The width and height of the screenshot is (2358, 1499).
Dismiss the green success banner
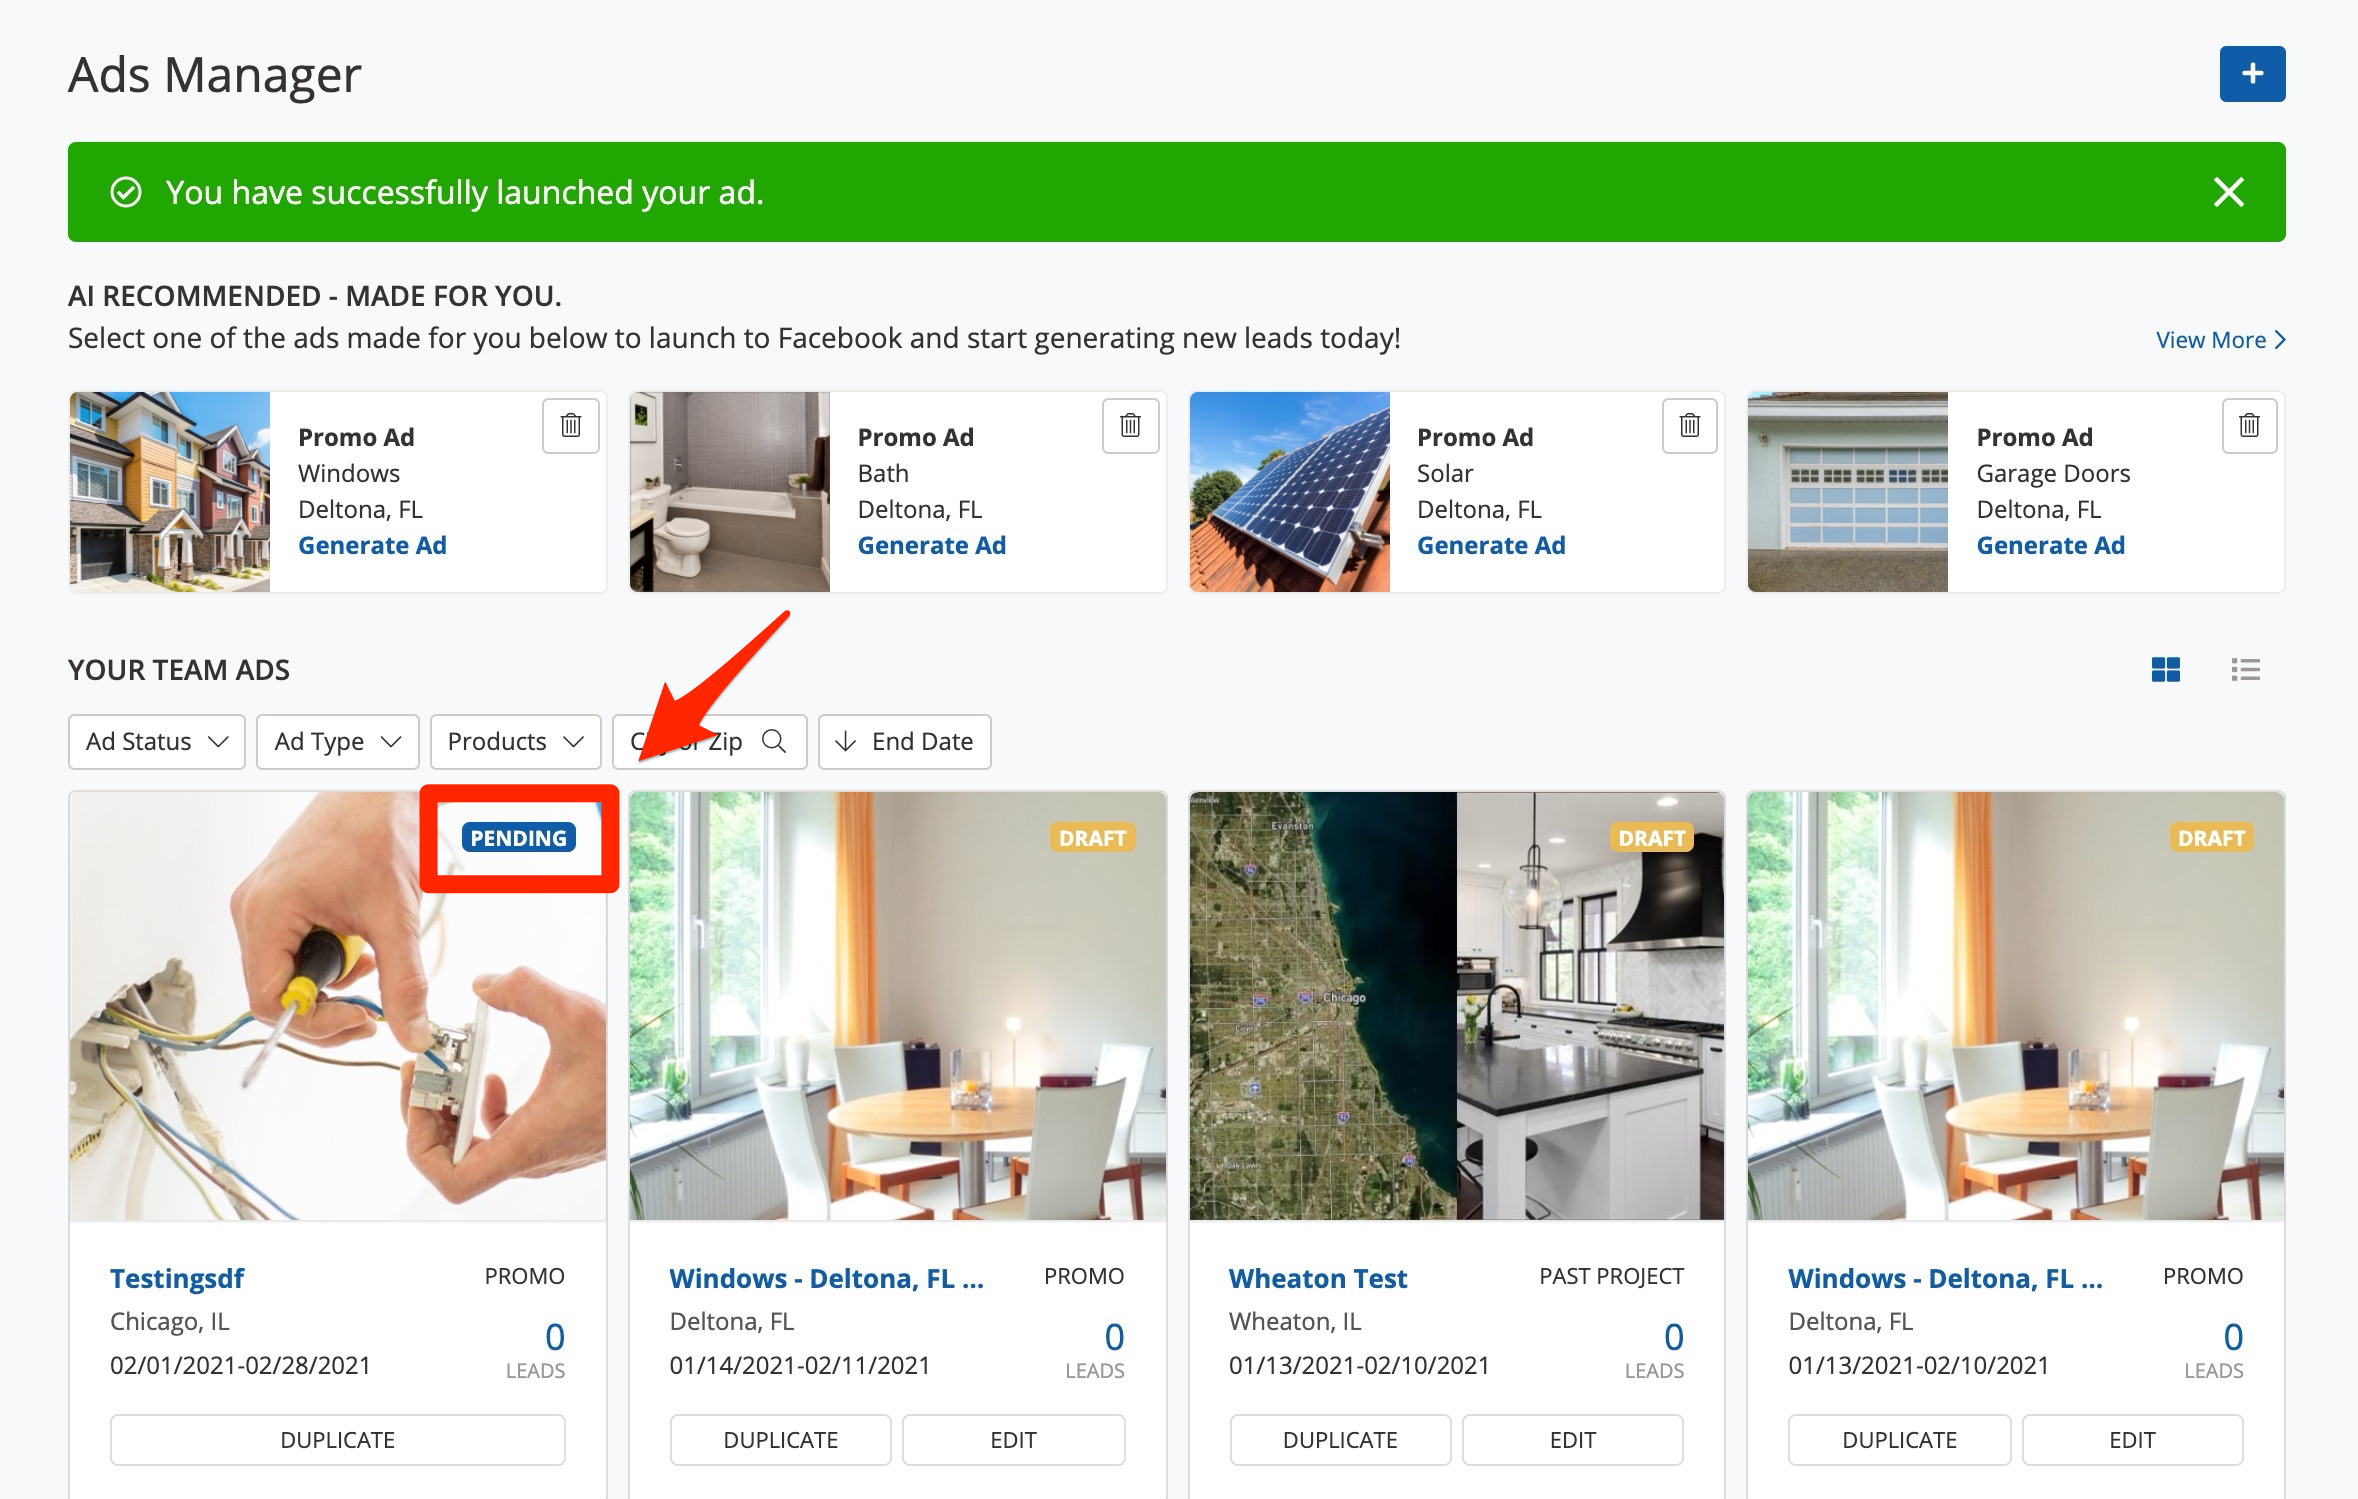[2228, 192]
